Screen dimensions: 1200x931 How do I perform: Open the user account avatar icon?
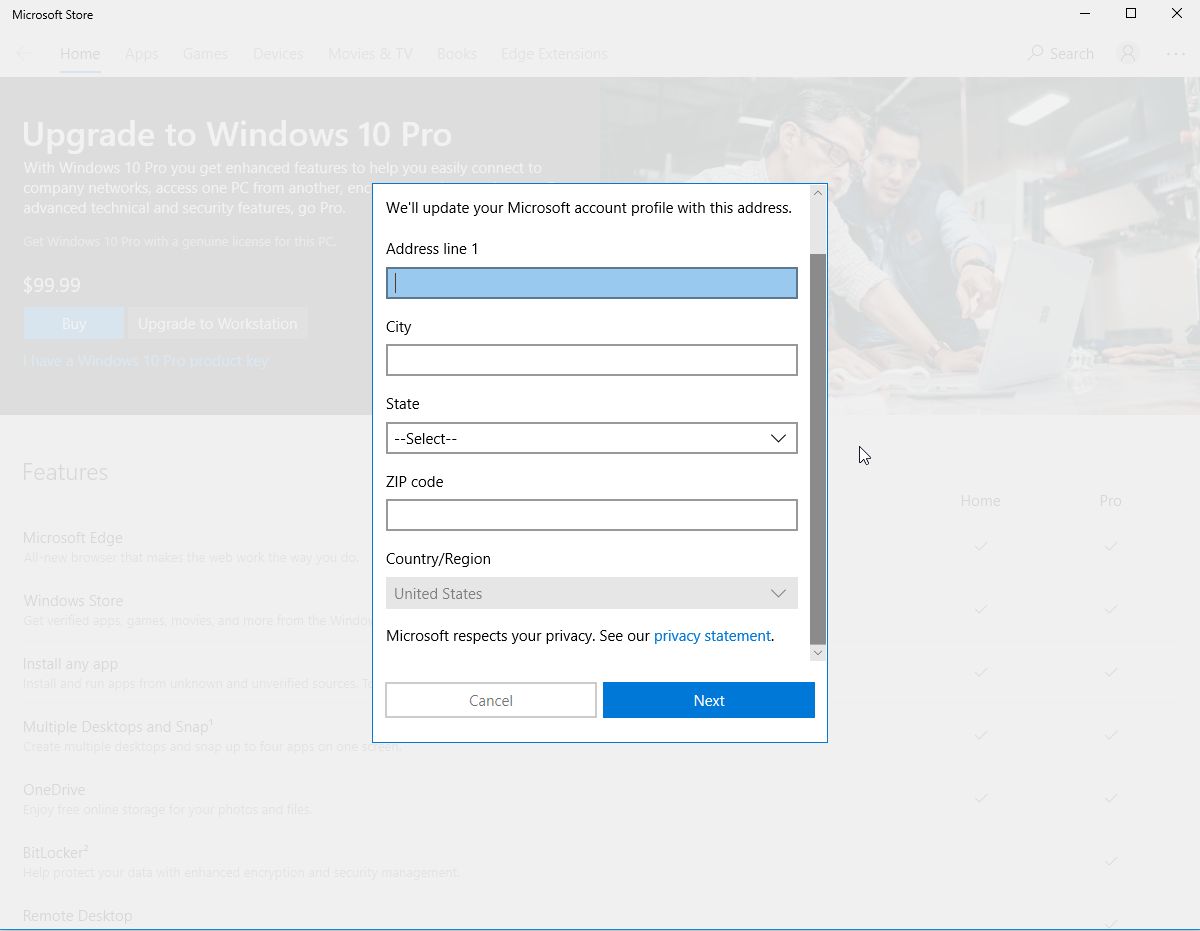pos(1128,53)
